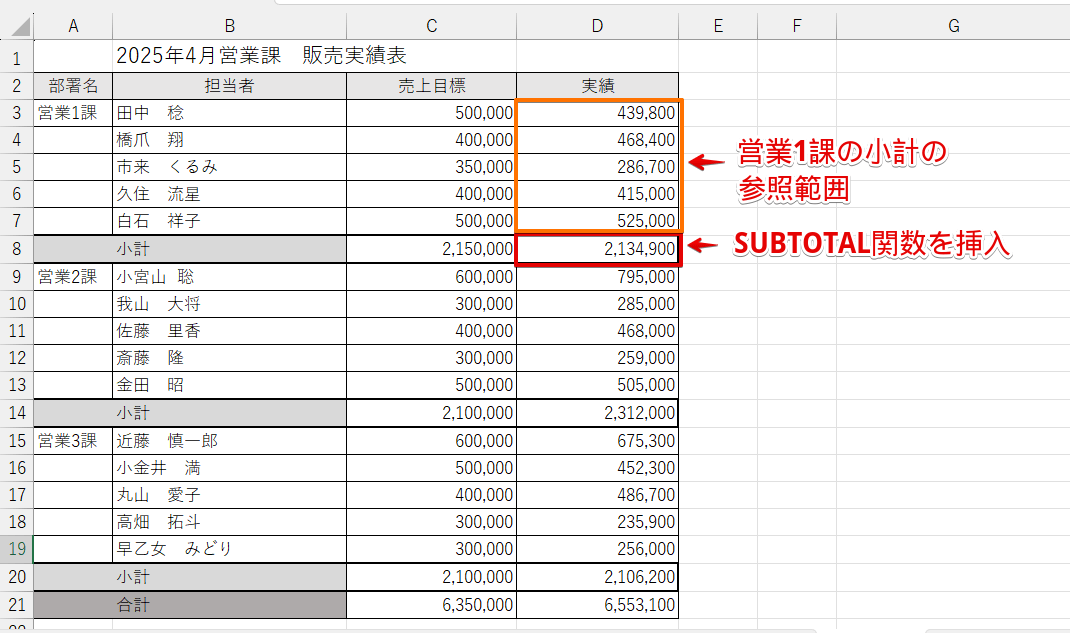Select cell with 丸山 愛子
Image resolution: width=1070 pixels, height=633 pixels.
(x=229, y=495)
